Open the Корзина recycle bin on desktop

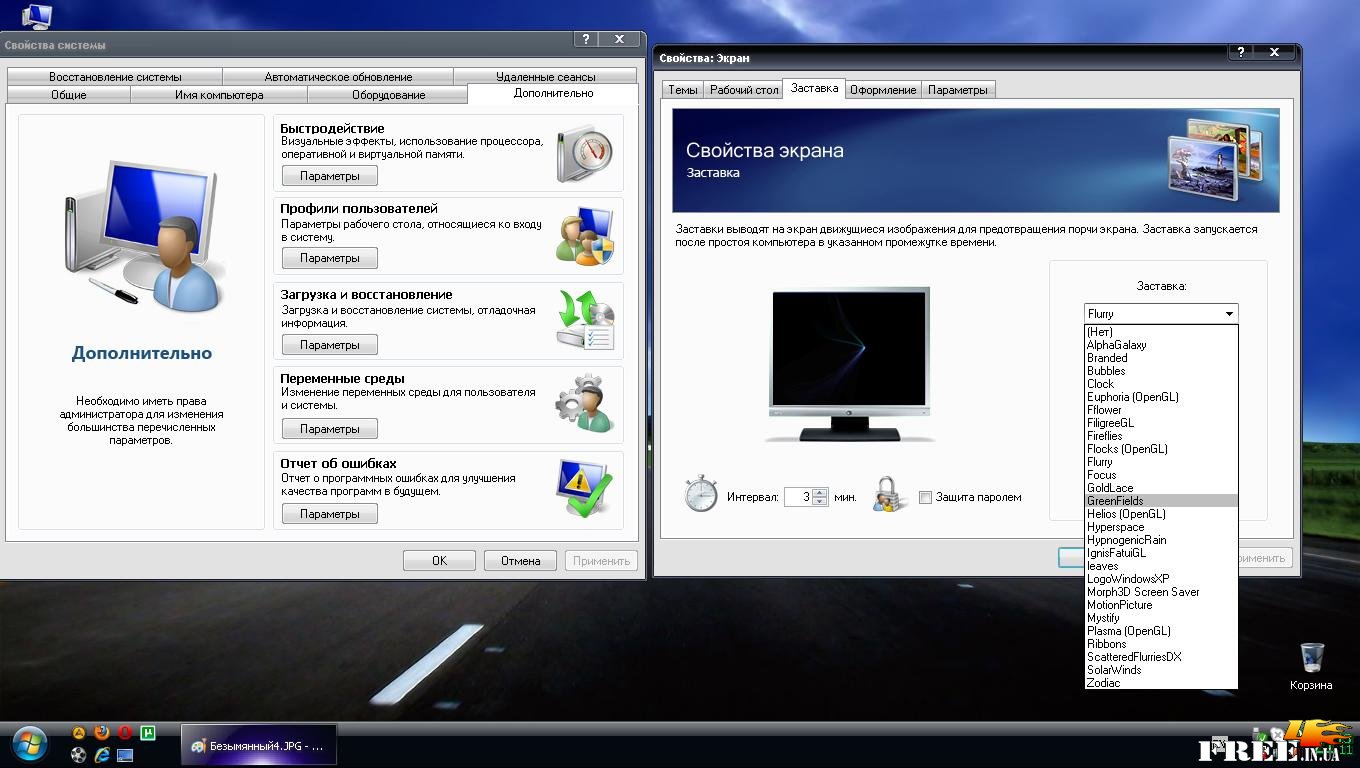(1311, 666)
